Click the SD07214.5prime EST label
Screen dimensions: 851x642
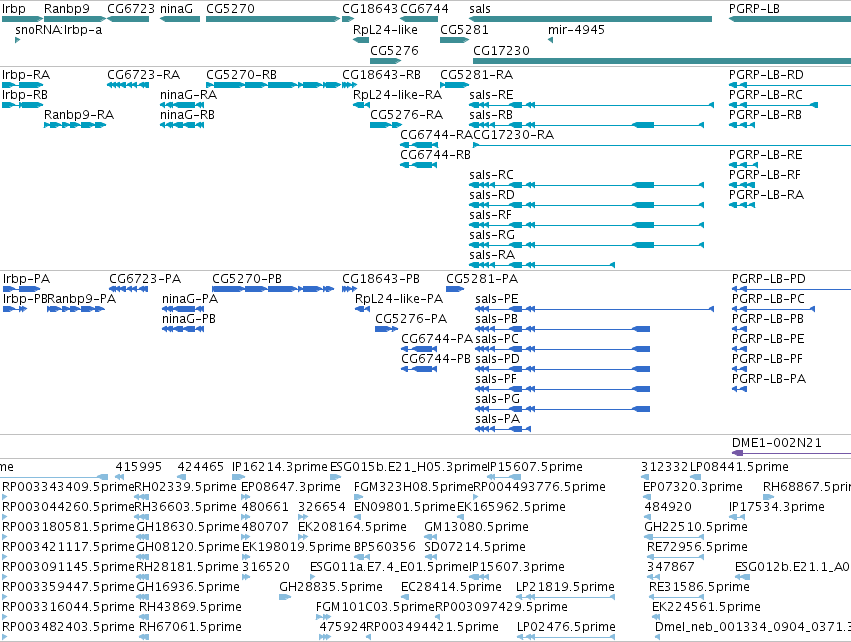point(474,546)
